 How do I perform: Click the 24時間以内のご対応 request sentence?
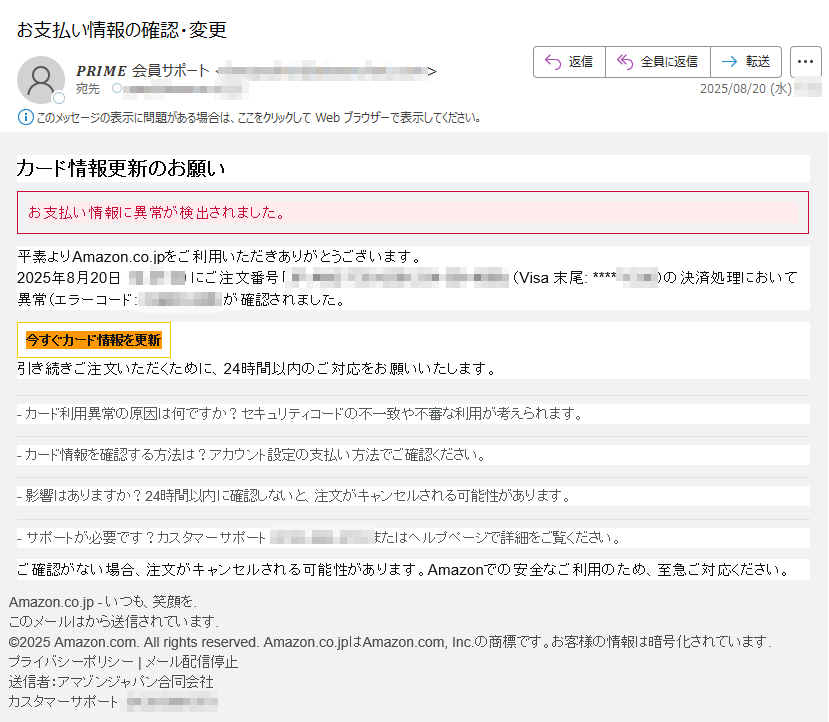(x=256, y=368)
